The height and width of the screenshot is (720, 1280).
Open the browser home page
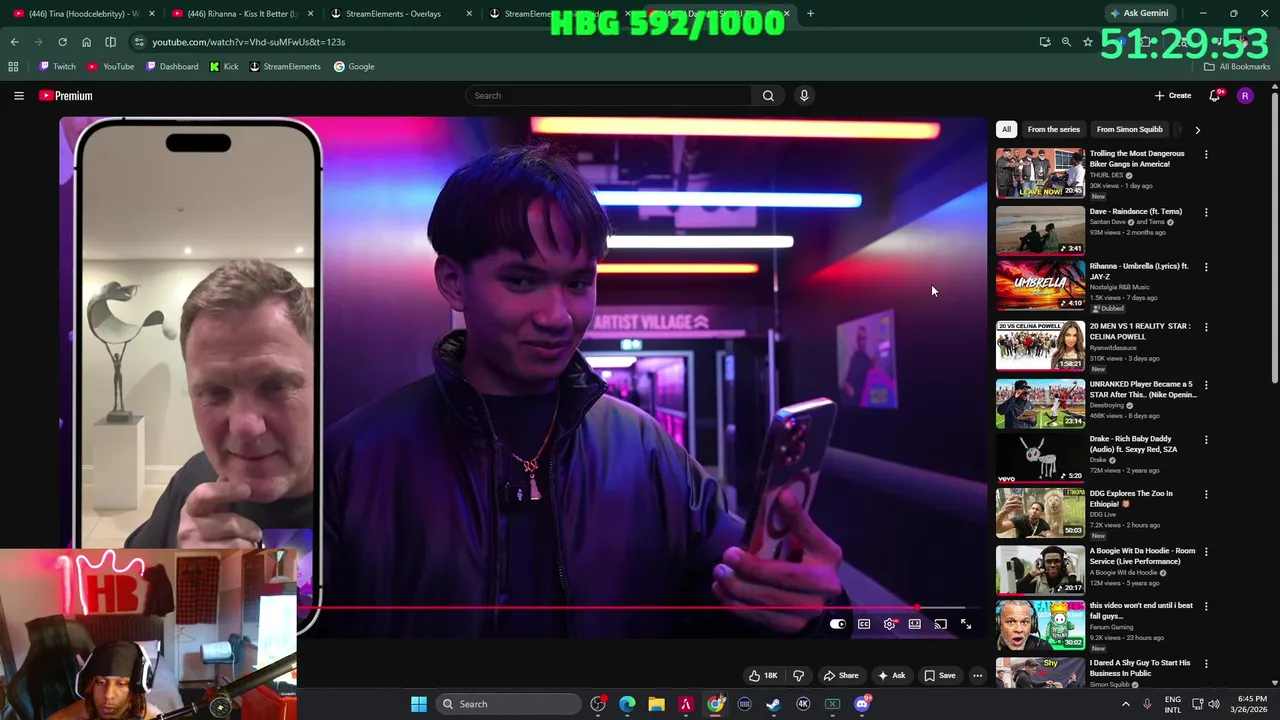pyautogui.click(x=86, y=42)
